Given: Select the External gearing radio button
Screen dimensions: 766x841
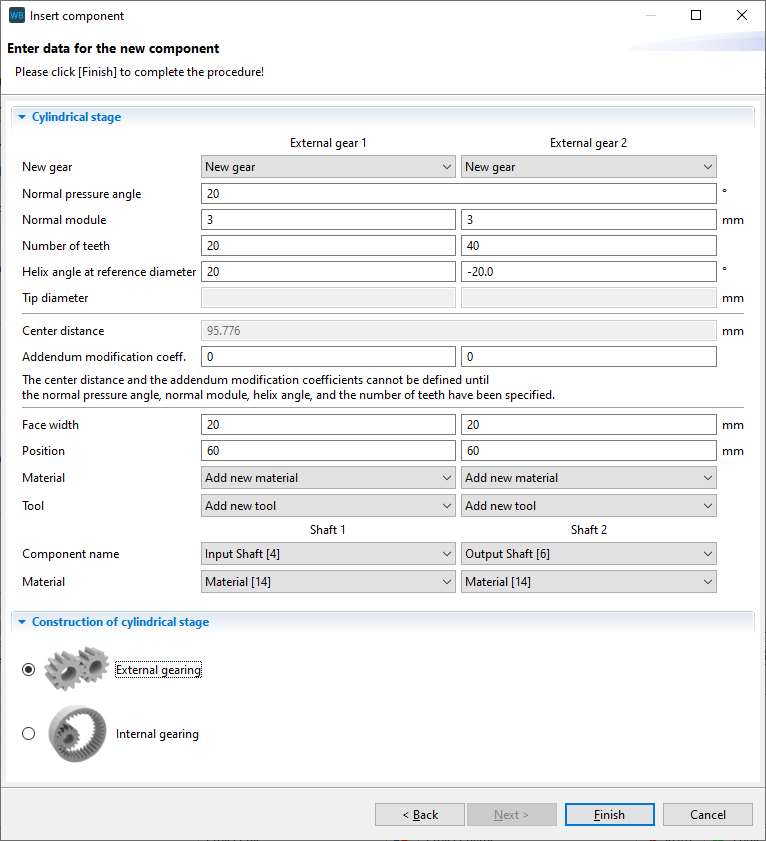Looking at the screenshot, I should click(28, 670).
